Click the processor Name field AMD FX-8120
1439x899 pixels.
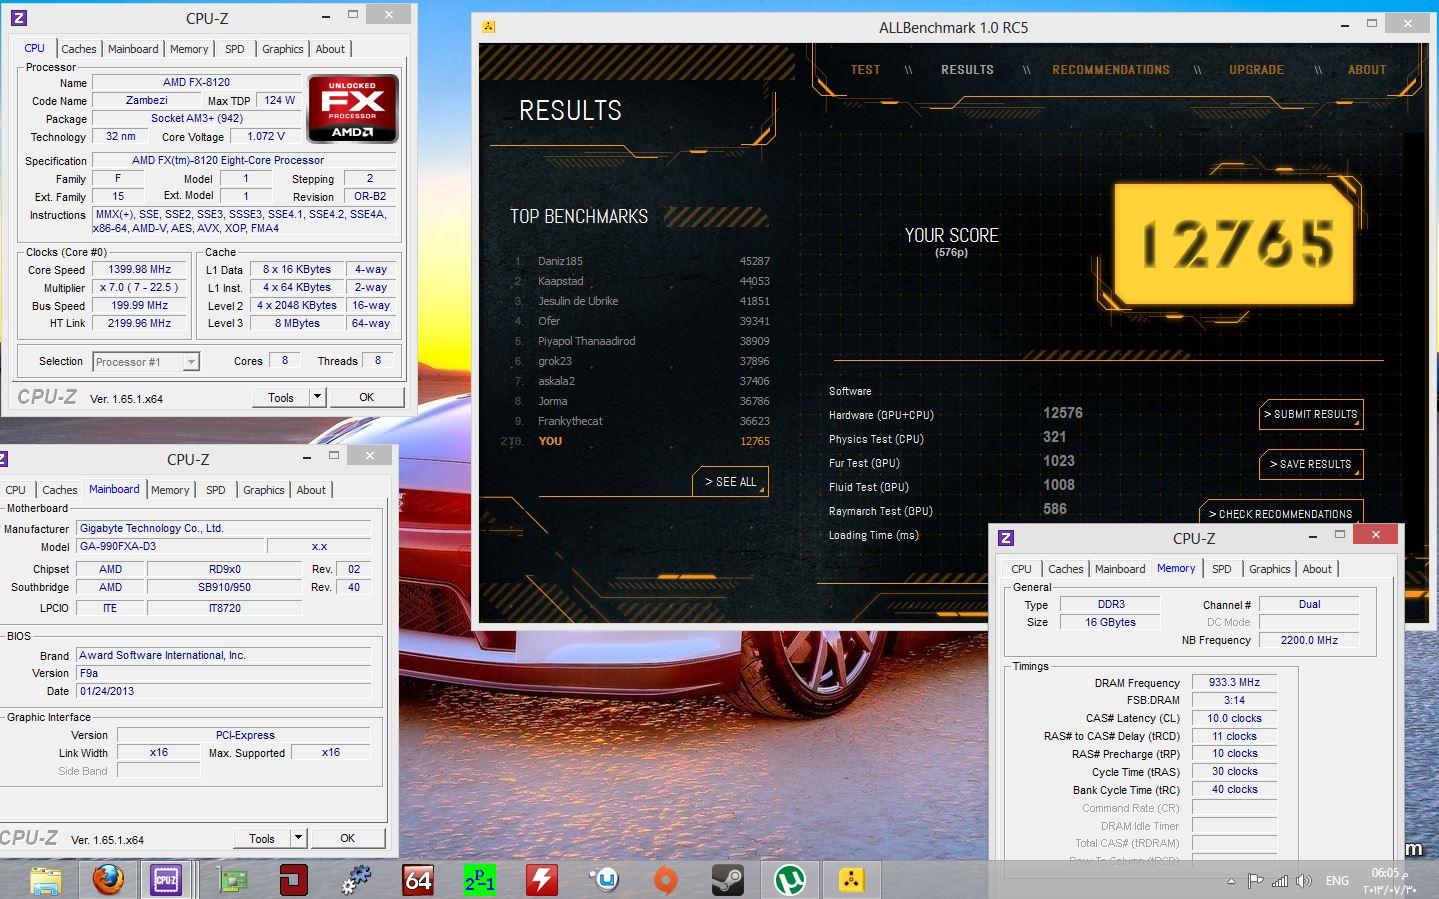pyautogui.click(x=197, y=82)
